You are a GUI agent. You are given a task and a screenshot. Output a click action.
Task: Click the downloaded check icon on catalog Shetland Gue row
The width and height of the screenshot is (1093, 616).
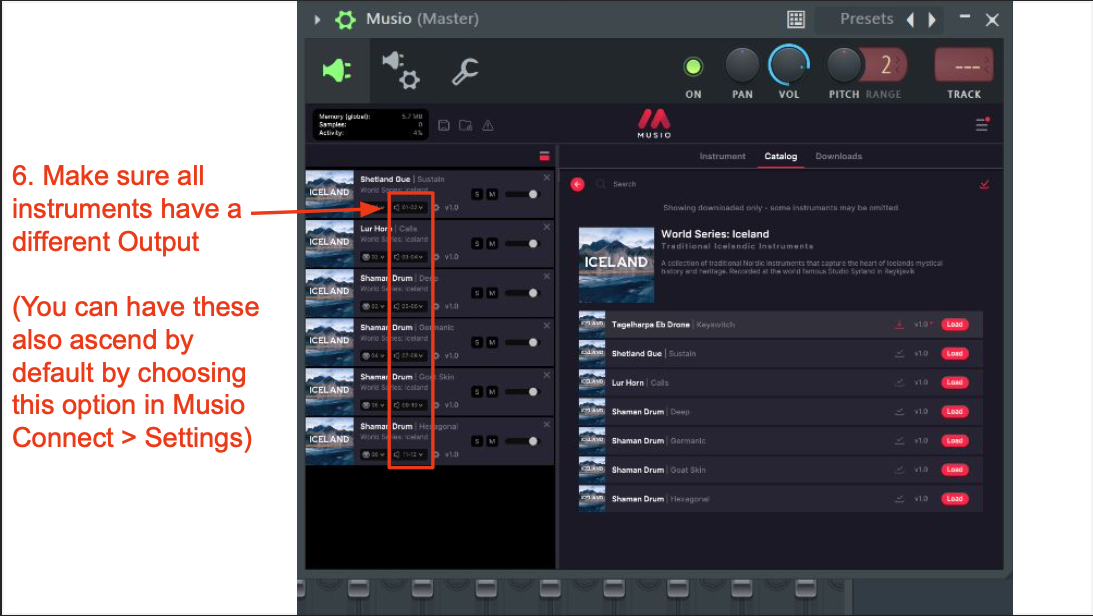coord(899,354)
